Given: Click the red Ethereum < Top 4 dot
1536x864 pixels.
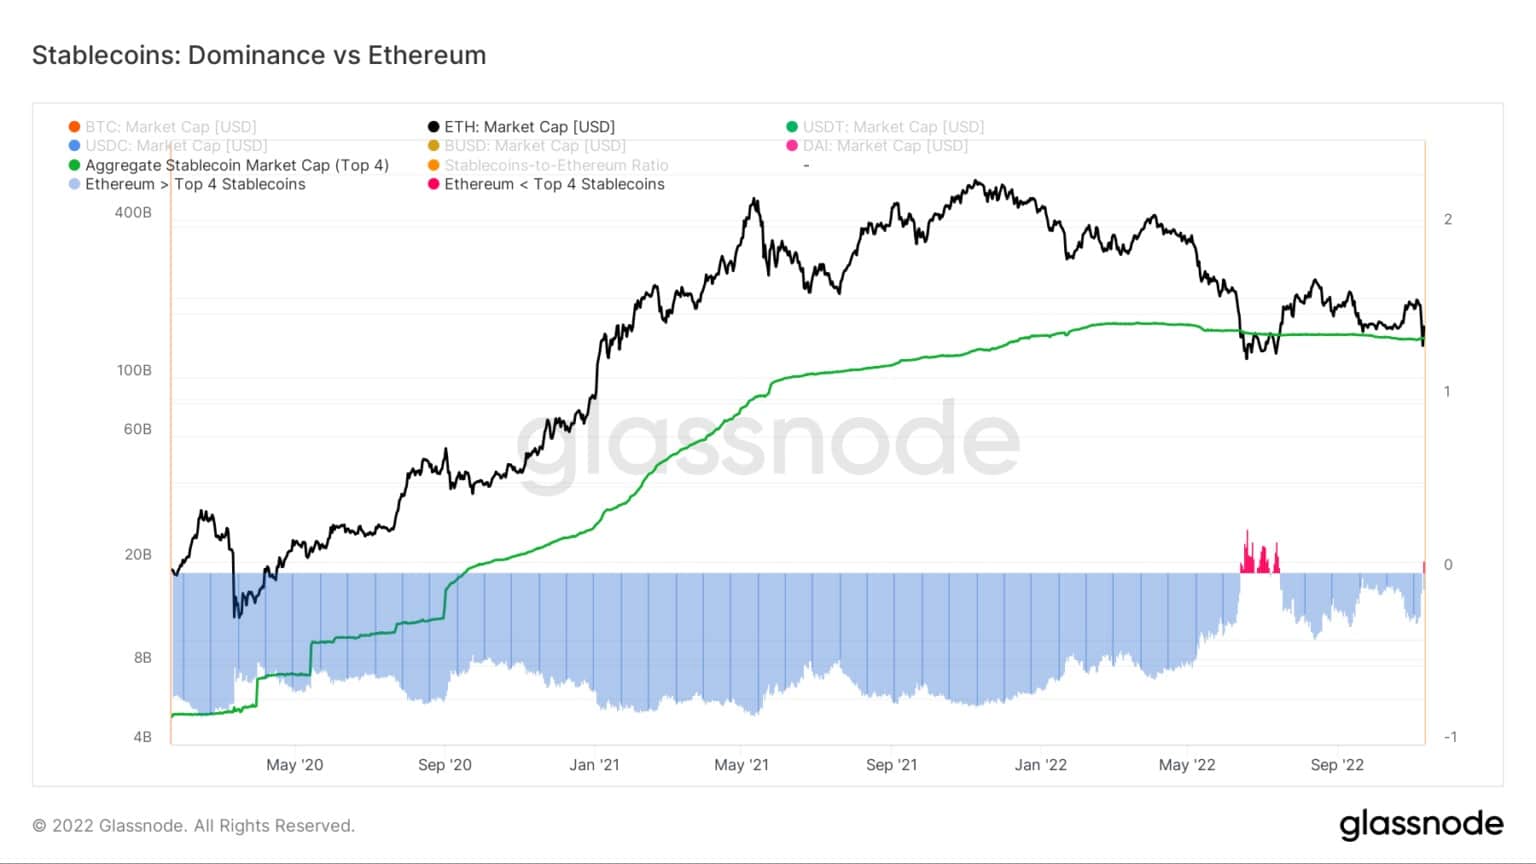Looking at the screenshot, I should click(434, 184).
